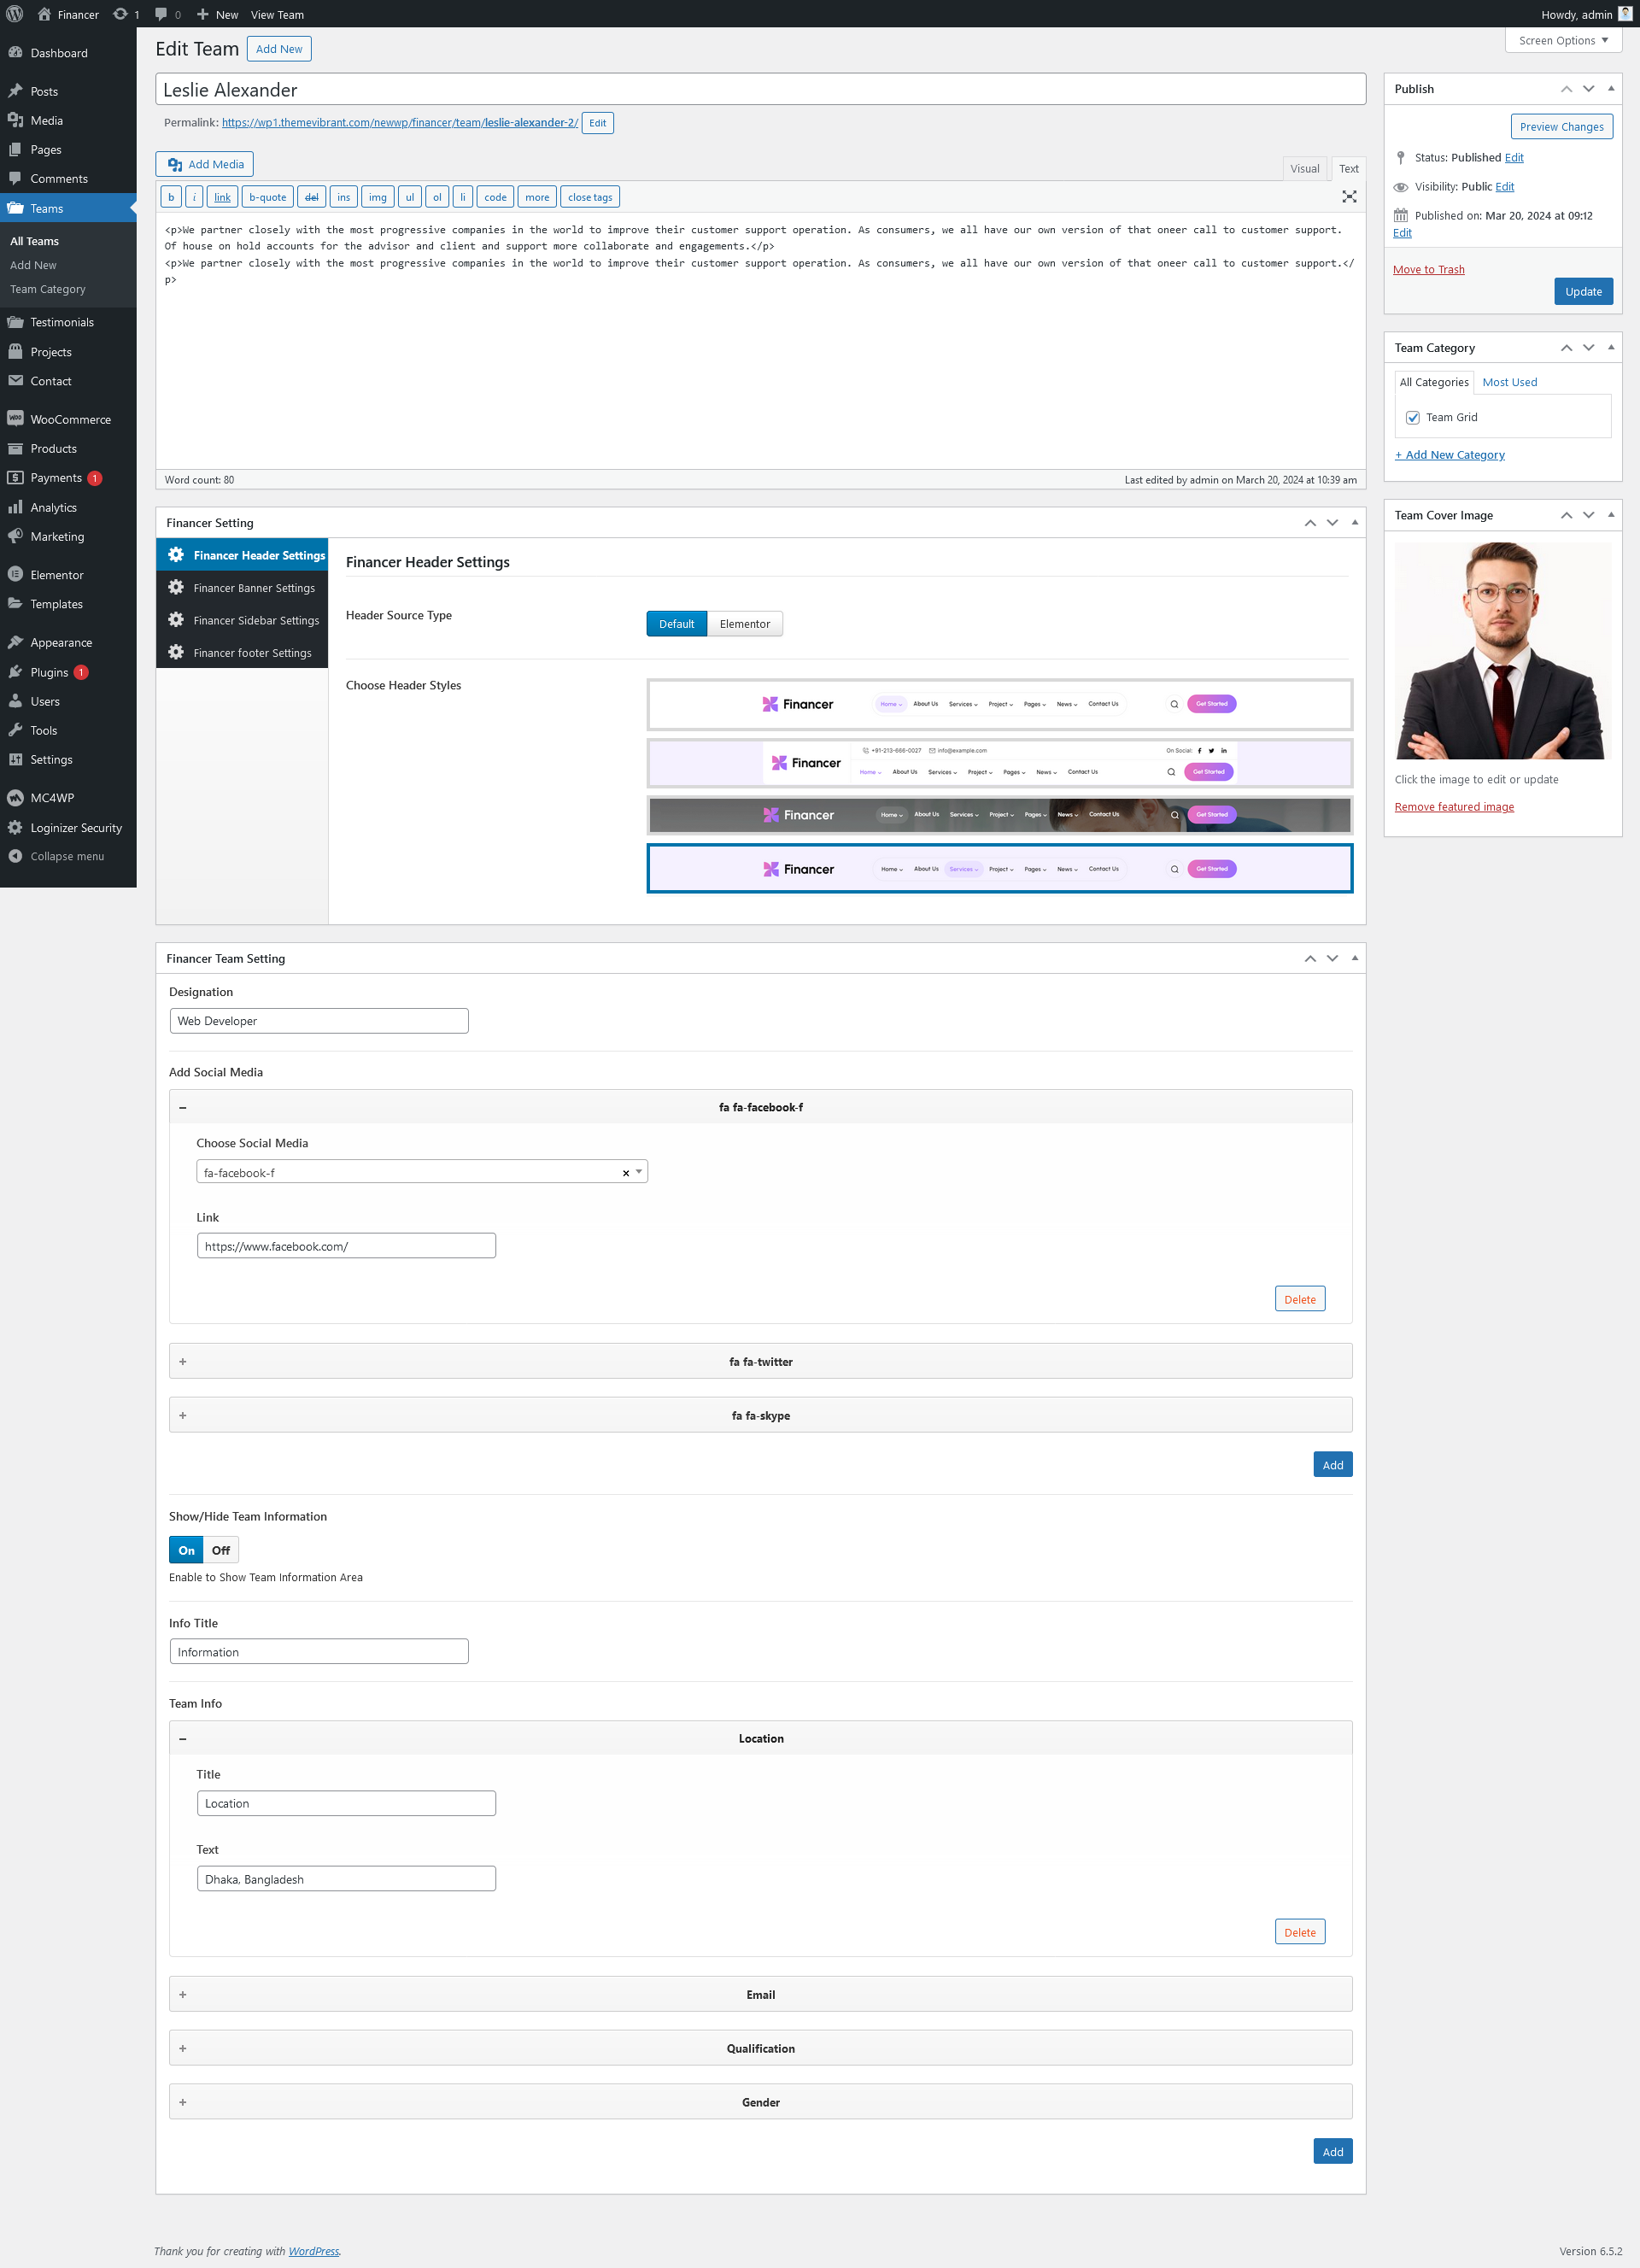
Task: Open Loginizer Security gear icon item
Action: pyautogui.click(x=15, y=828)
